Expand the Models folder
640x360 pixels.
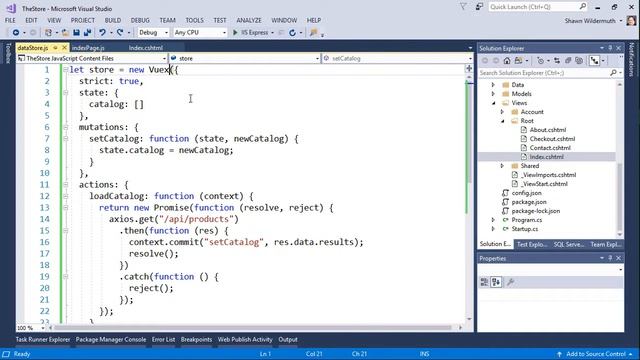(x=493, y=94)
